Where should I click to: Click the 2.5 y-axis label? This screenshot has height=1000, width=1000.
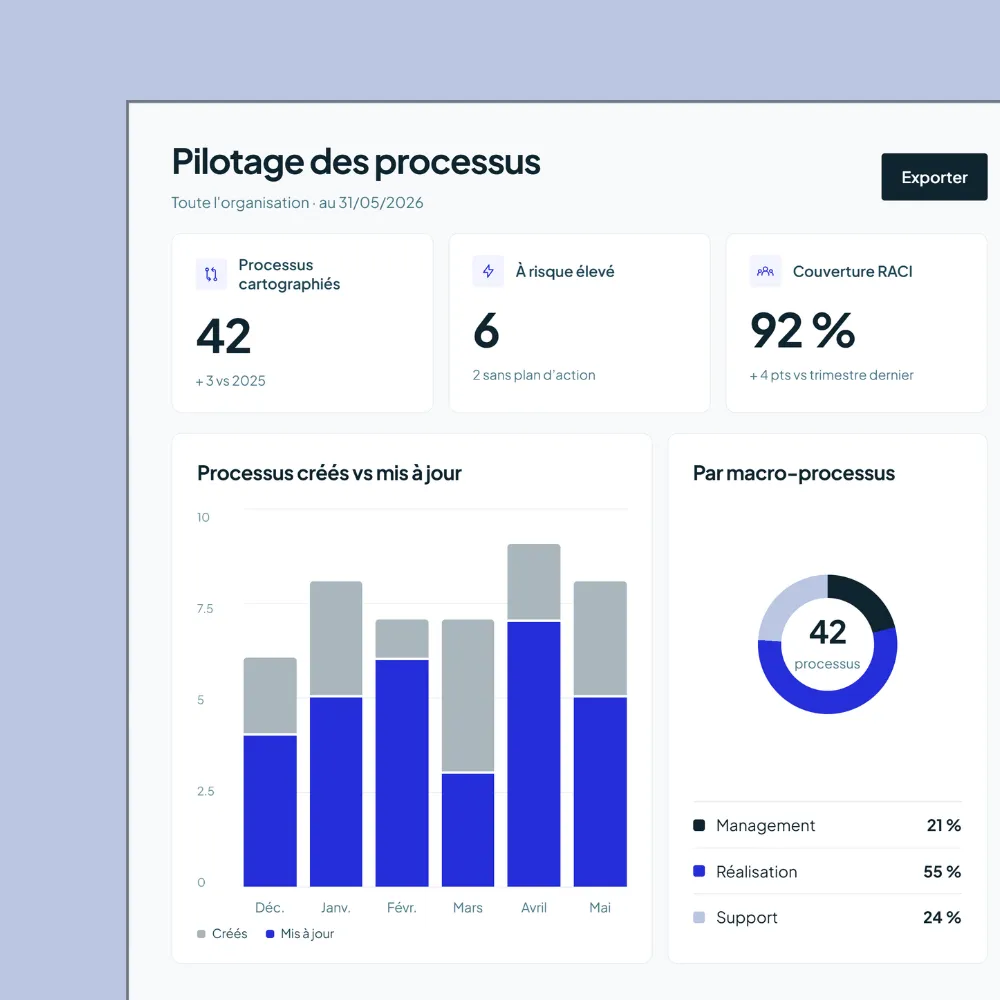(x=205, y=791)
